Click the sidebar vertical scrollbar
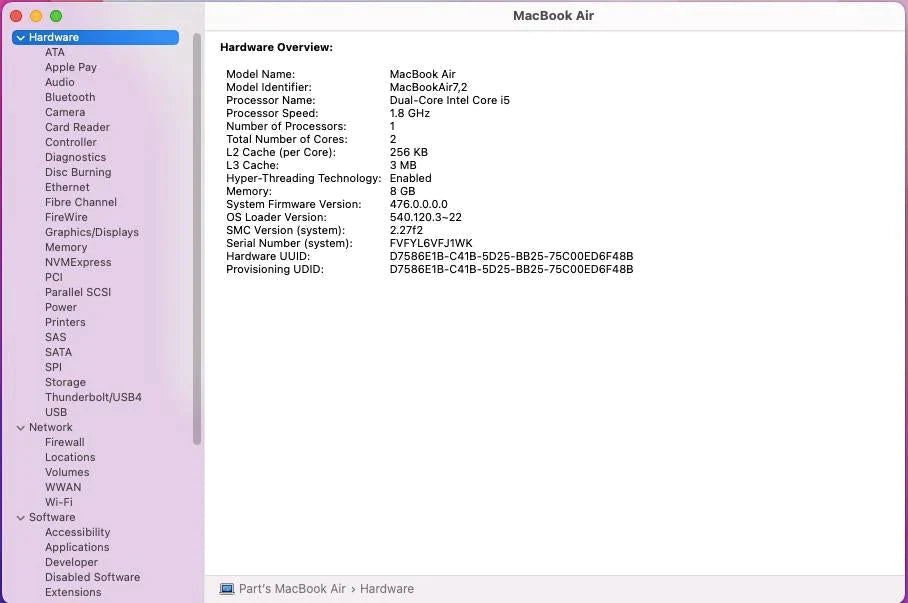Image resolution: width=908 pixels, height=603 pixels. (197, 240)
